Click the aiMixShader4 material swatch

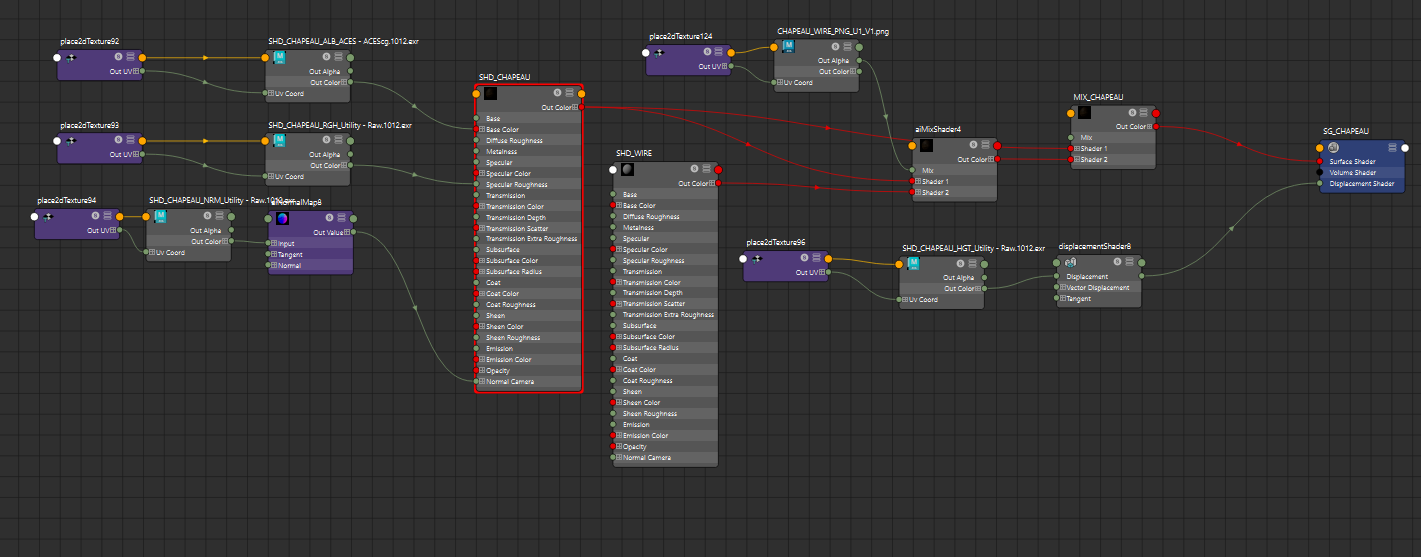point(926,146)
